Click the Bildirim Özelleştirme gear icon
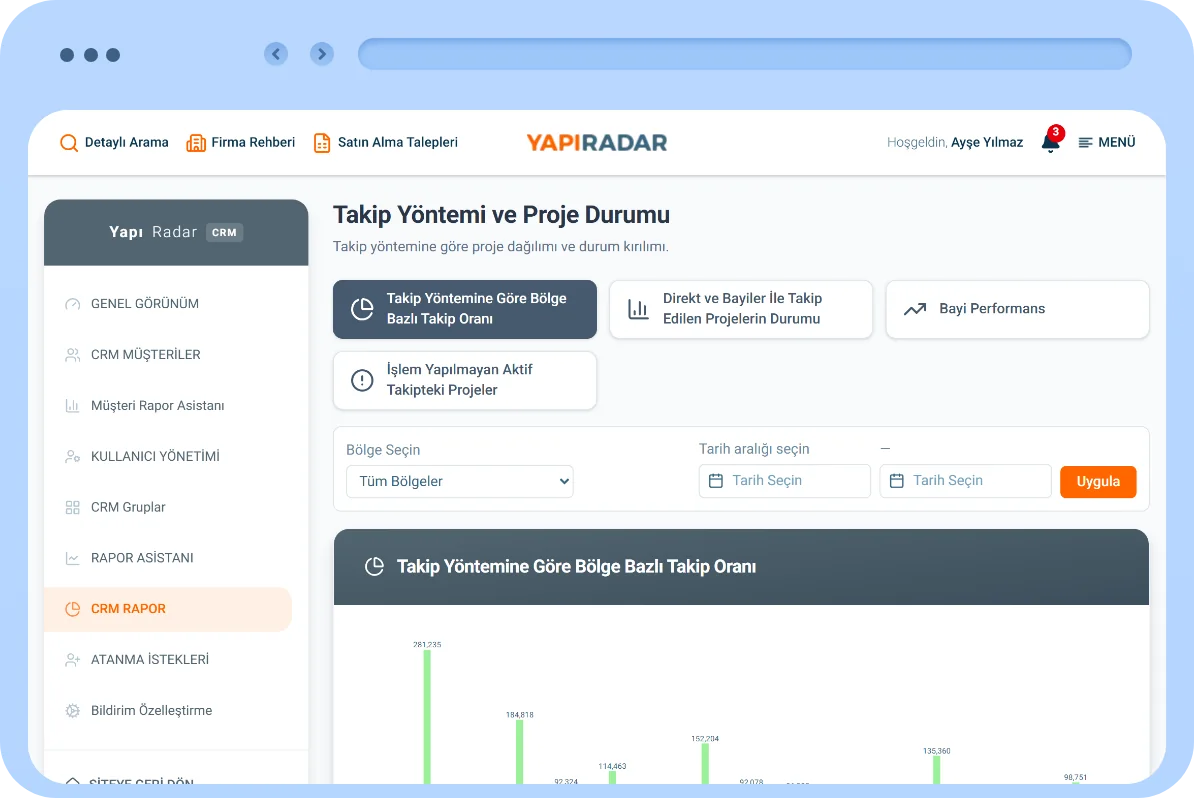This screenshot has height=798, width=1194. point(72,710)
